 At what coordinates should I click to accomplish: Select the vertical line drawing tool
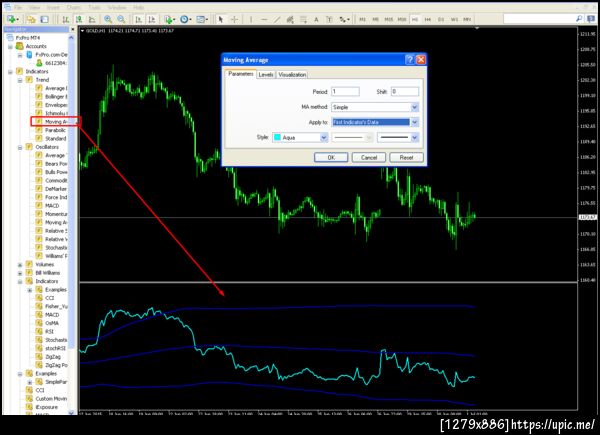(251, 19)
